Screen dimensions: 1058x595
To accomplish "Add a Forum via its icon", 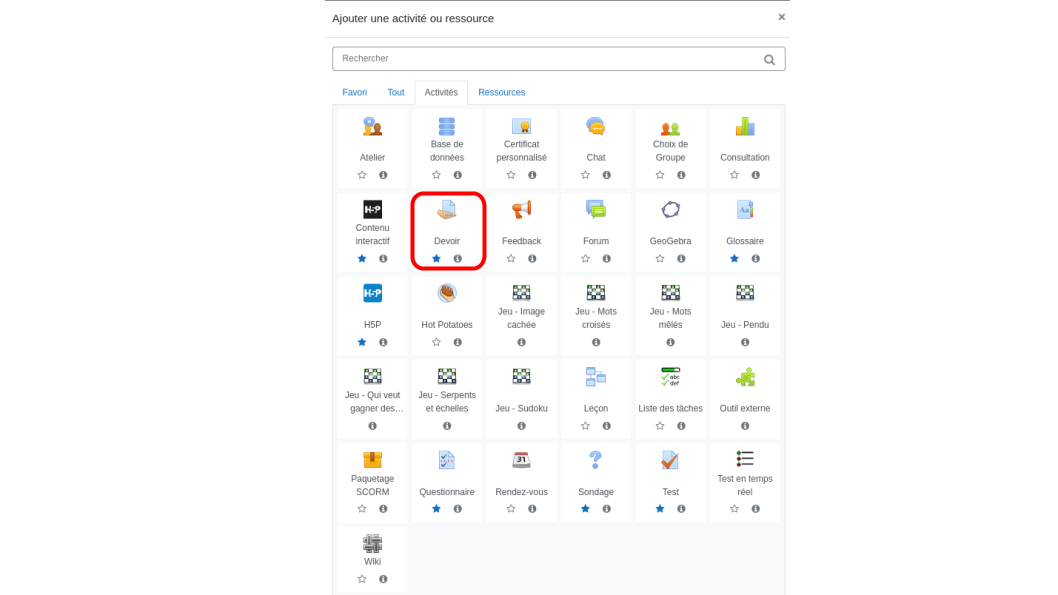I will [x=596, y=210].
